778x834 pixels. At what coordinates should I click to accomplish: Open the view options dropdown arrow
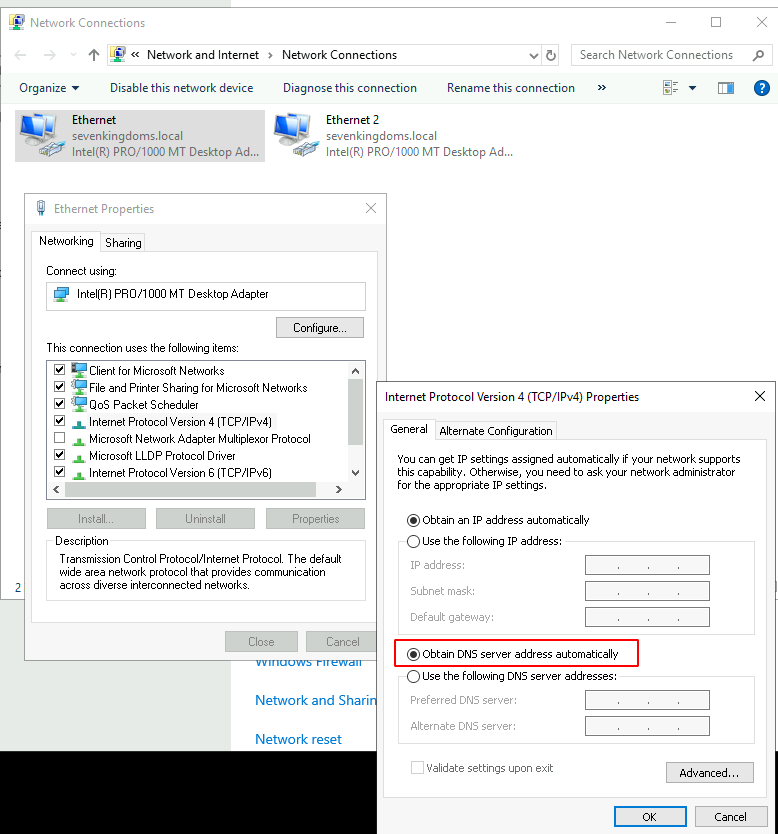[692, 88]
